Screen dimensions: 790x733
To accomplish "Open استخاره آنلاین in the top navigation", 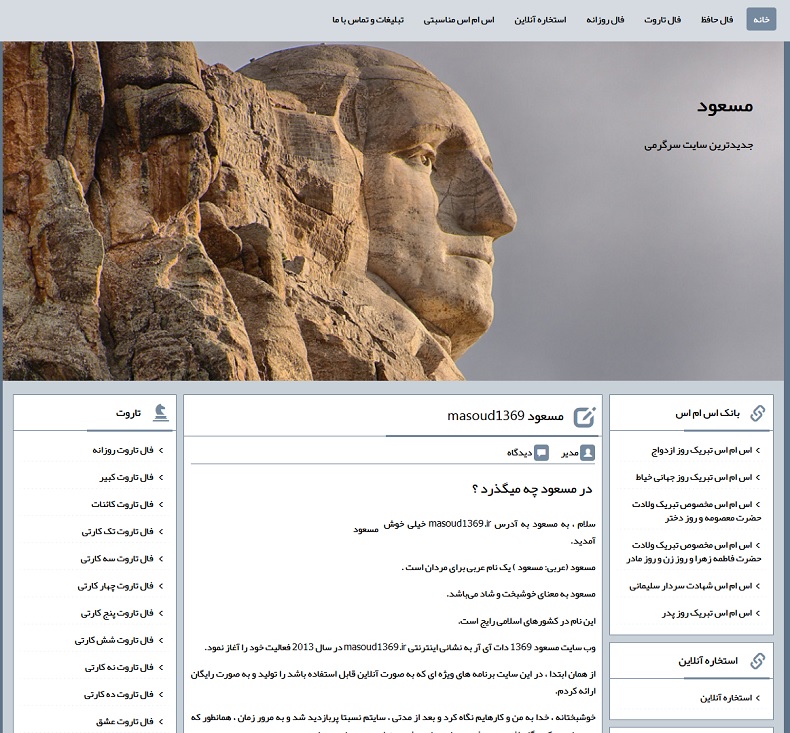I will (x=540, y=20).
